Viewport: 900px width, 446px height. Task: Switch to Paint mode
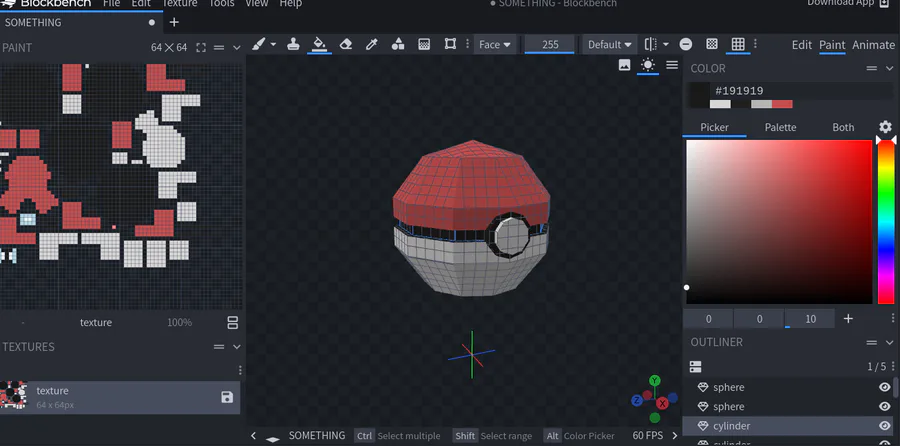coord(832,45)
